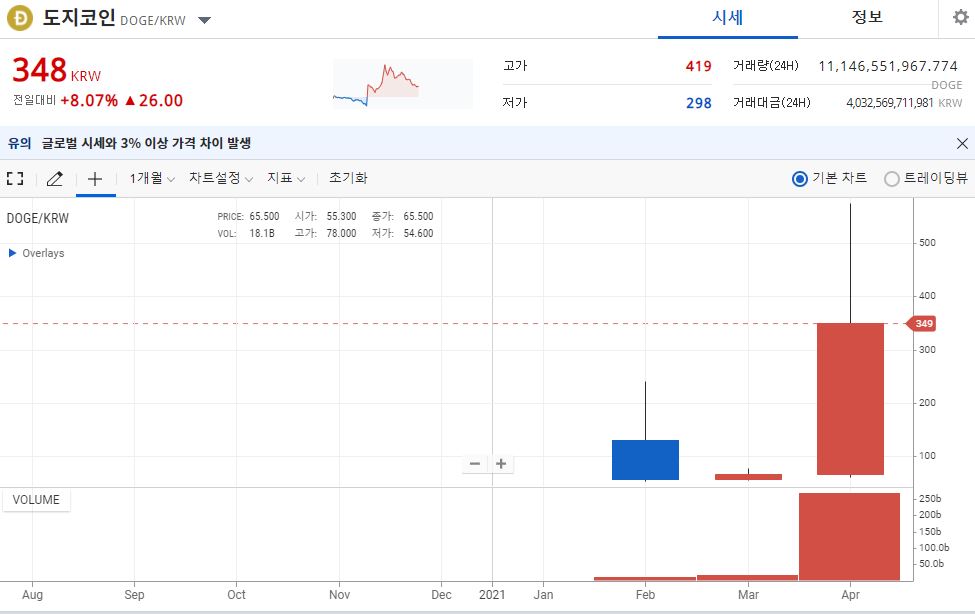Click the 종가 65.500 readout
The height and width of the screenshot is (614, 975).
pos(402,216)
